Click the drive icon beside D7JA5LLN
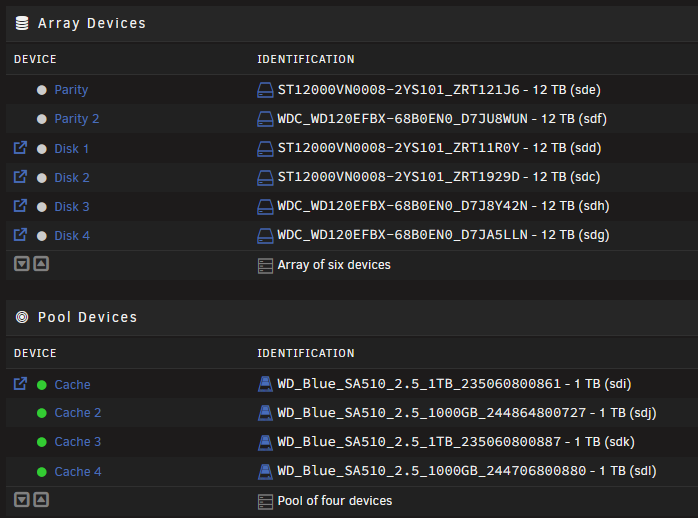Image resolution: width=698 pixels, height=518 pixels. 265,235
